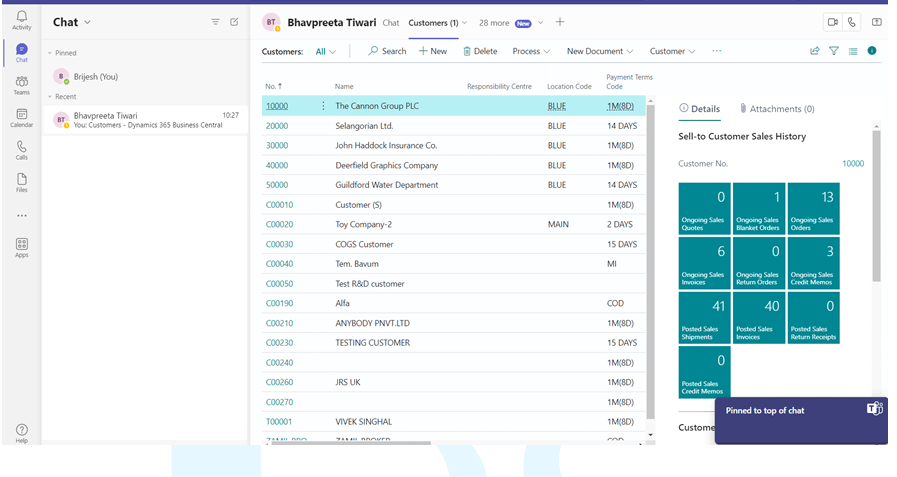897x477 pixels.
Task: Show more toolbar options ellipsis
Action: click(x=717, y=51)
